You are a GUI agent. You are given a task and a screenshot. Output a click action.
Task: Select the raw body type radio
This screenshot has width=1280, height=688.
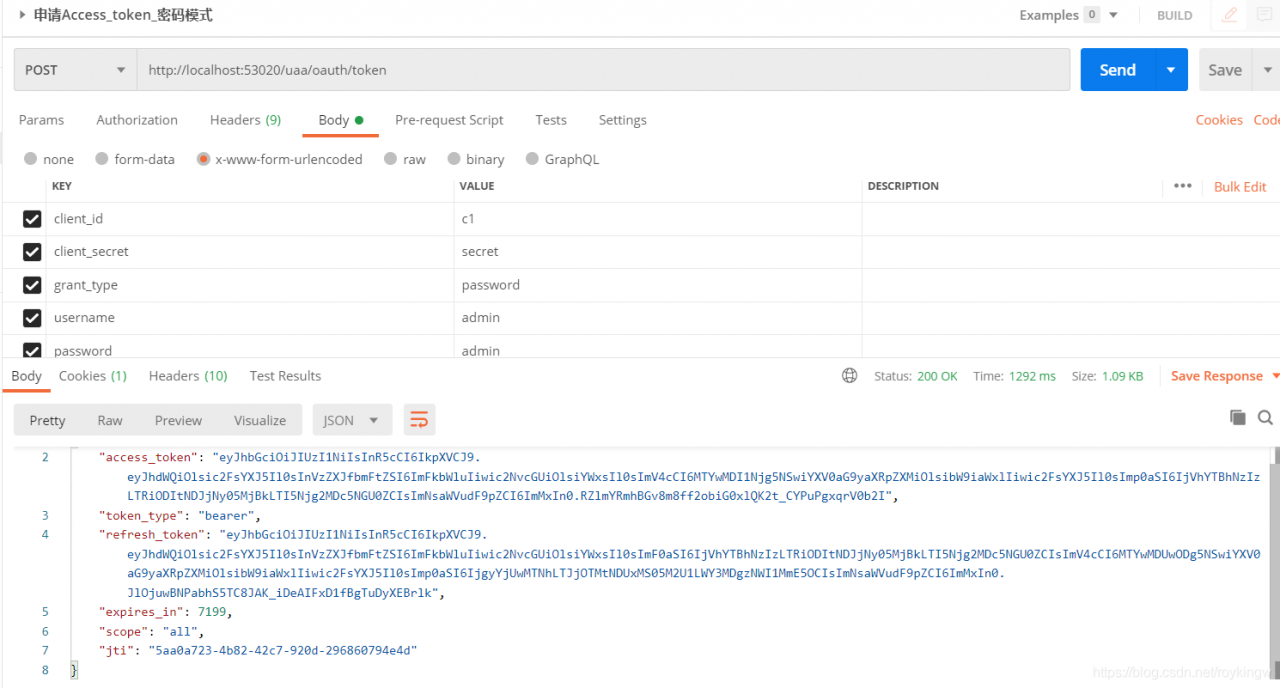[391, 159]
